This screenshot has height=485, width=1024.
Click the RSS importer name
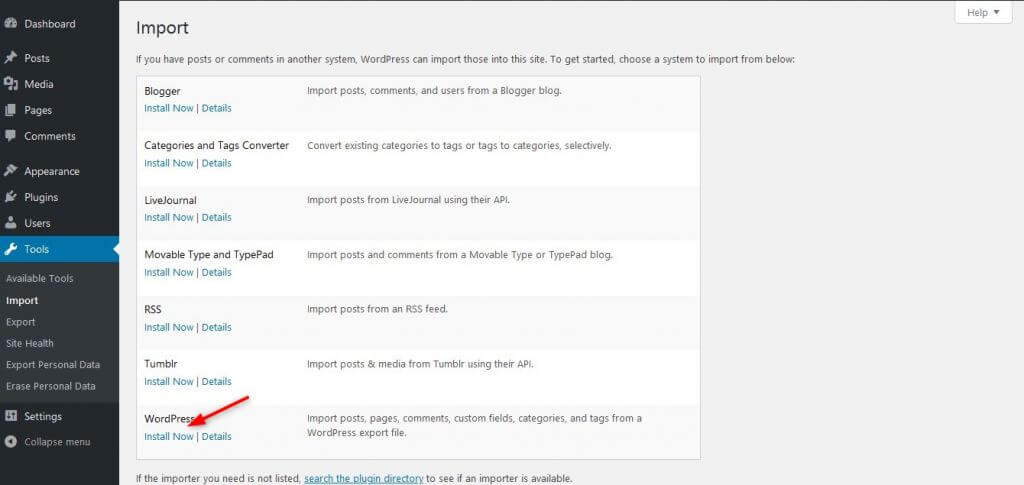[x=153, y=309]
